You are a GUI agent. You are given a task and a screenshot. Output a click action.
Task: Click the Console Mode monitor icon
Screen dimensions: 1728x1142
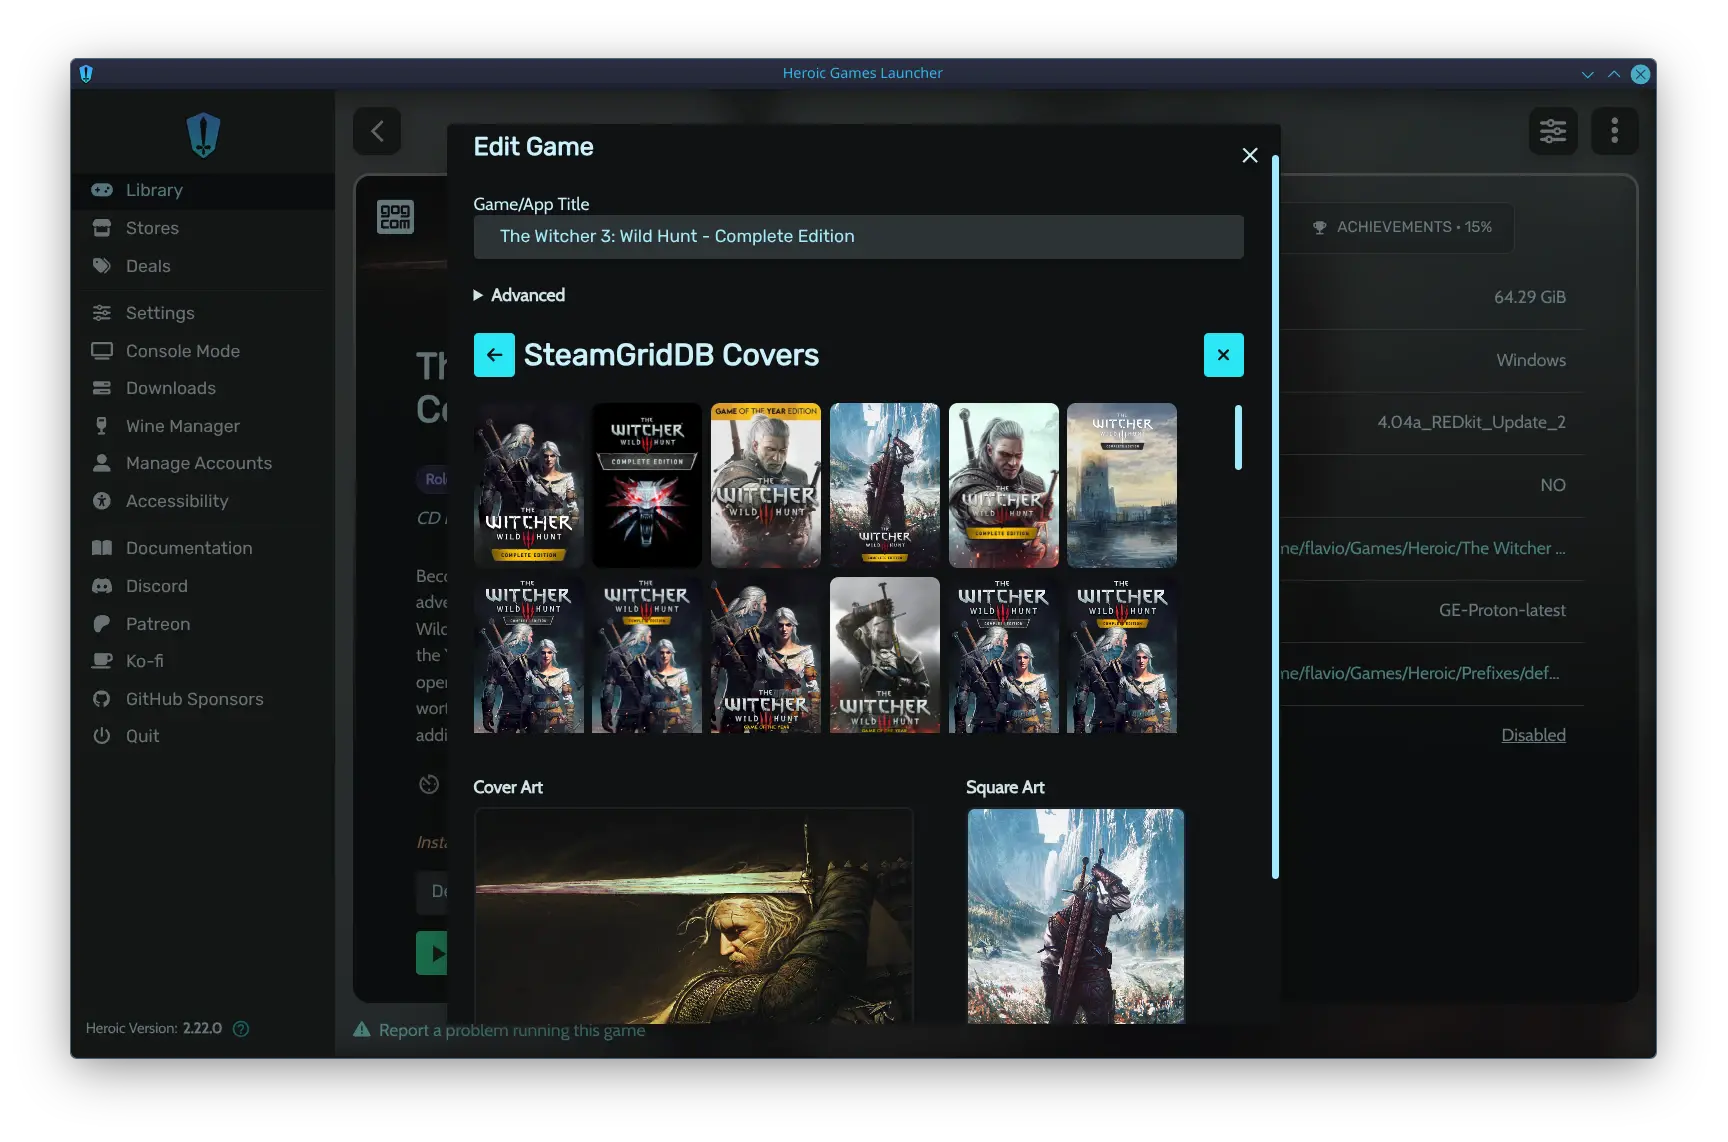click(x=102, y=351)
